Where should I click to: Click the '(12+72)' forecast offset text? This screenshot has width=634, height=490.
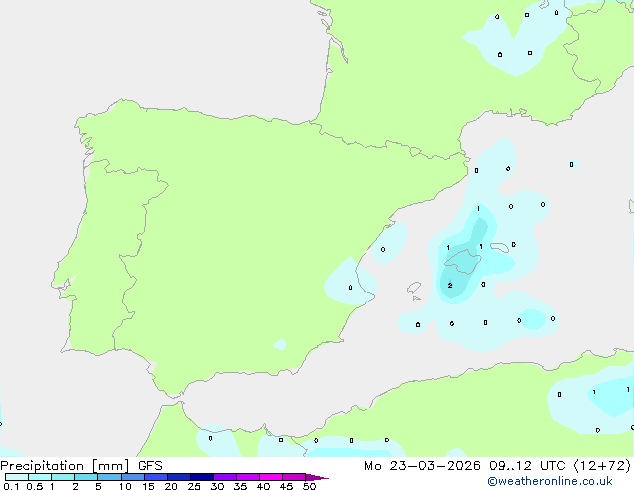pyautogui.click(x=602, y=466)
